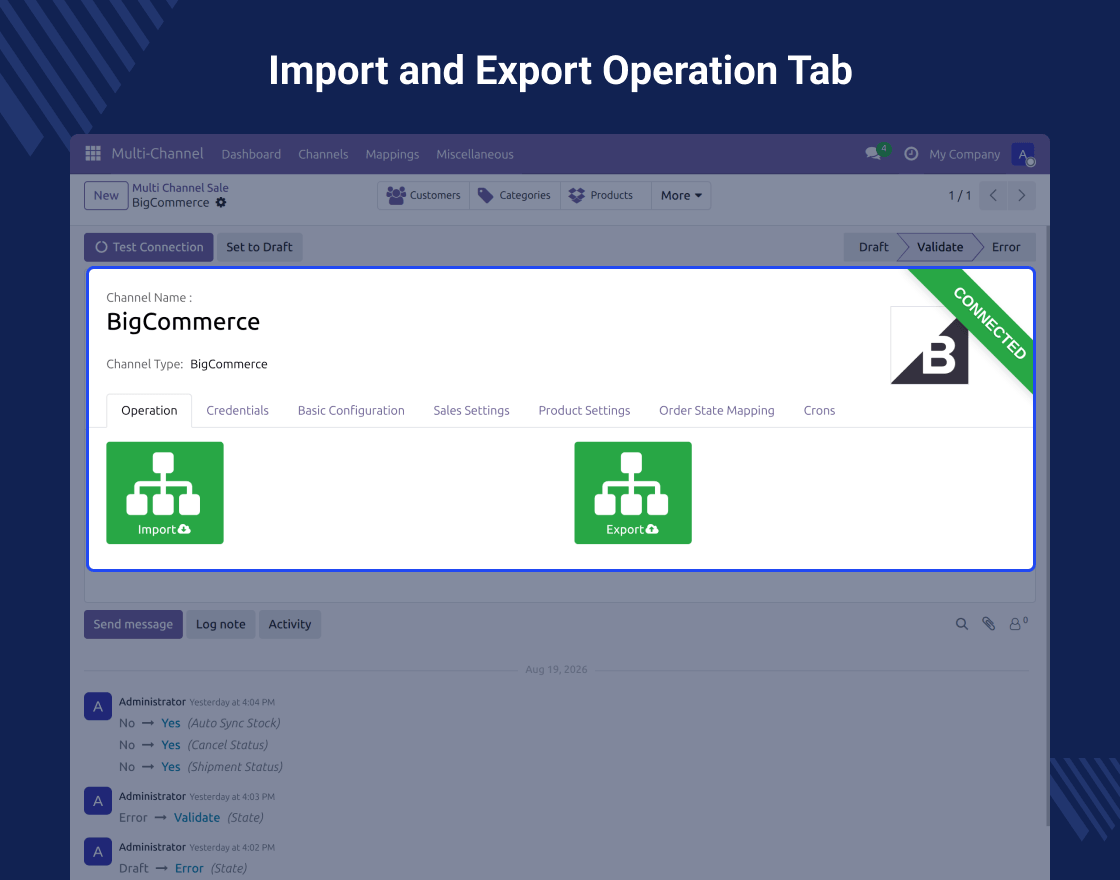Click the green Import operation tile
The height and width of the screenshot is (880, 1120).
tap(165, 493)
